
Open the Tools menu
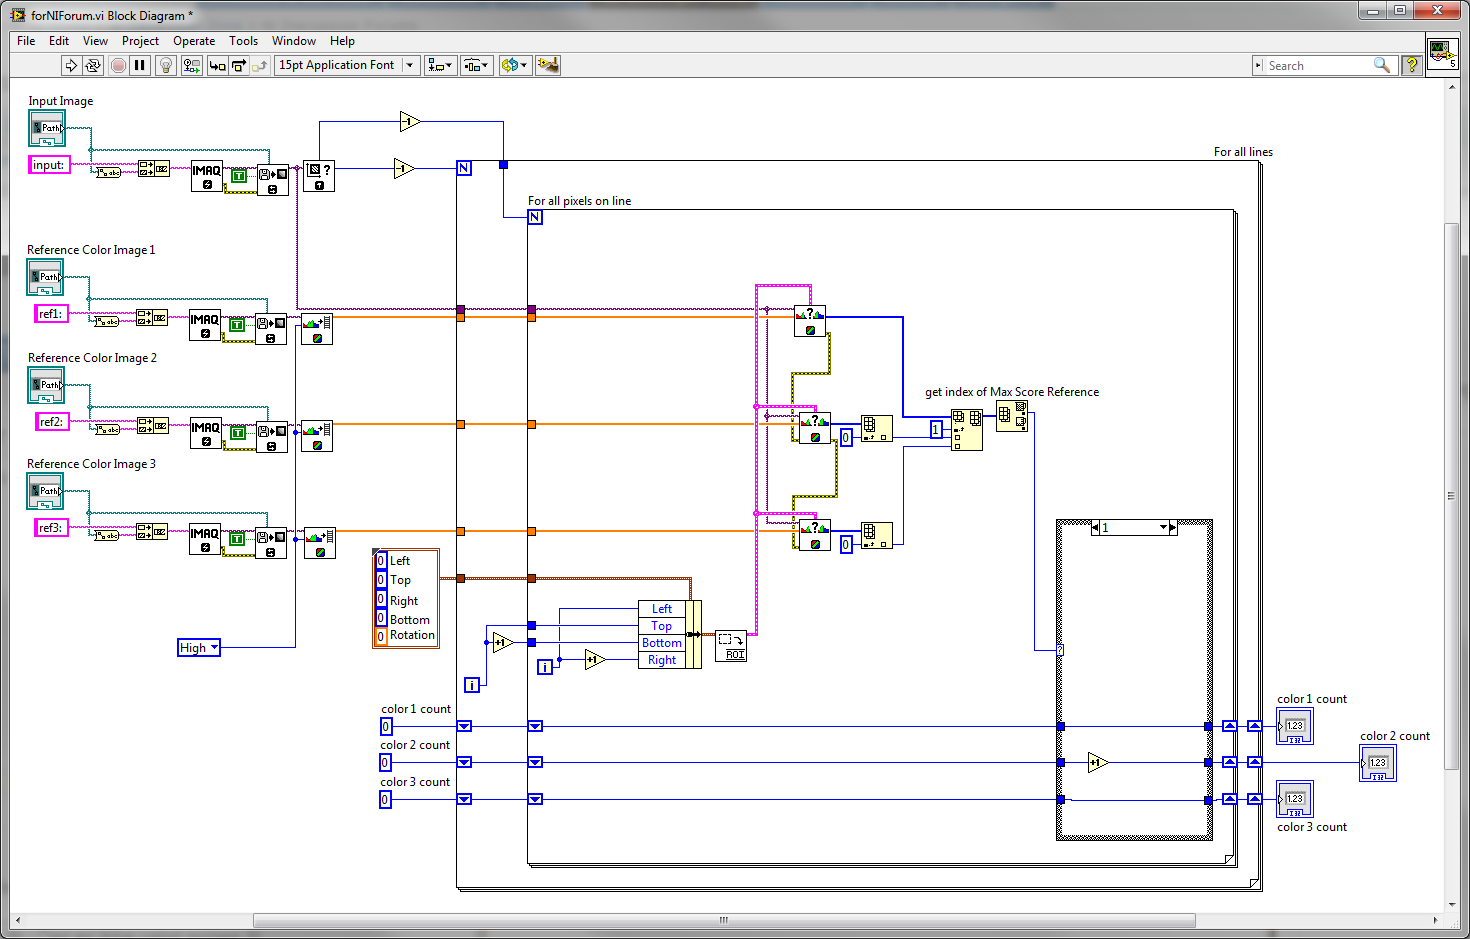pos(243,41)
